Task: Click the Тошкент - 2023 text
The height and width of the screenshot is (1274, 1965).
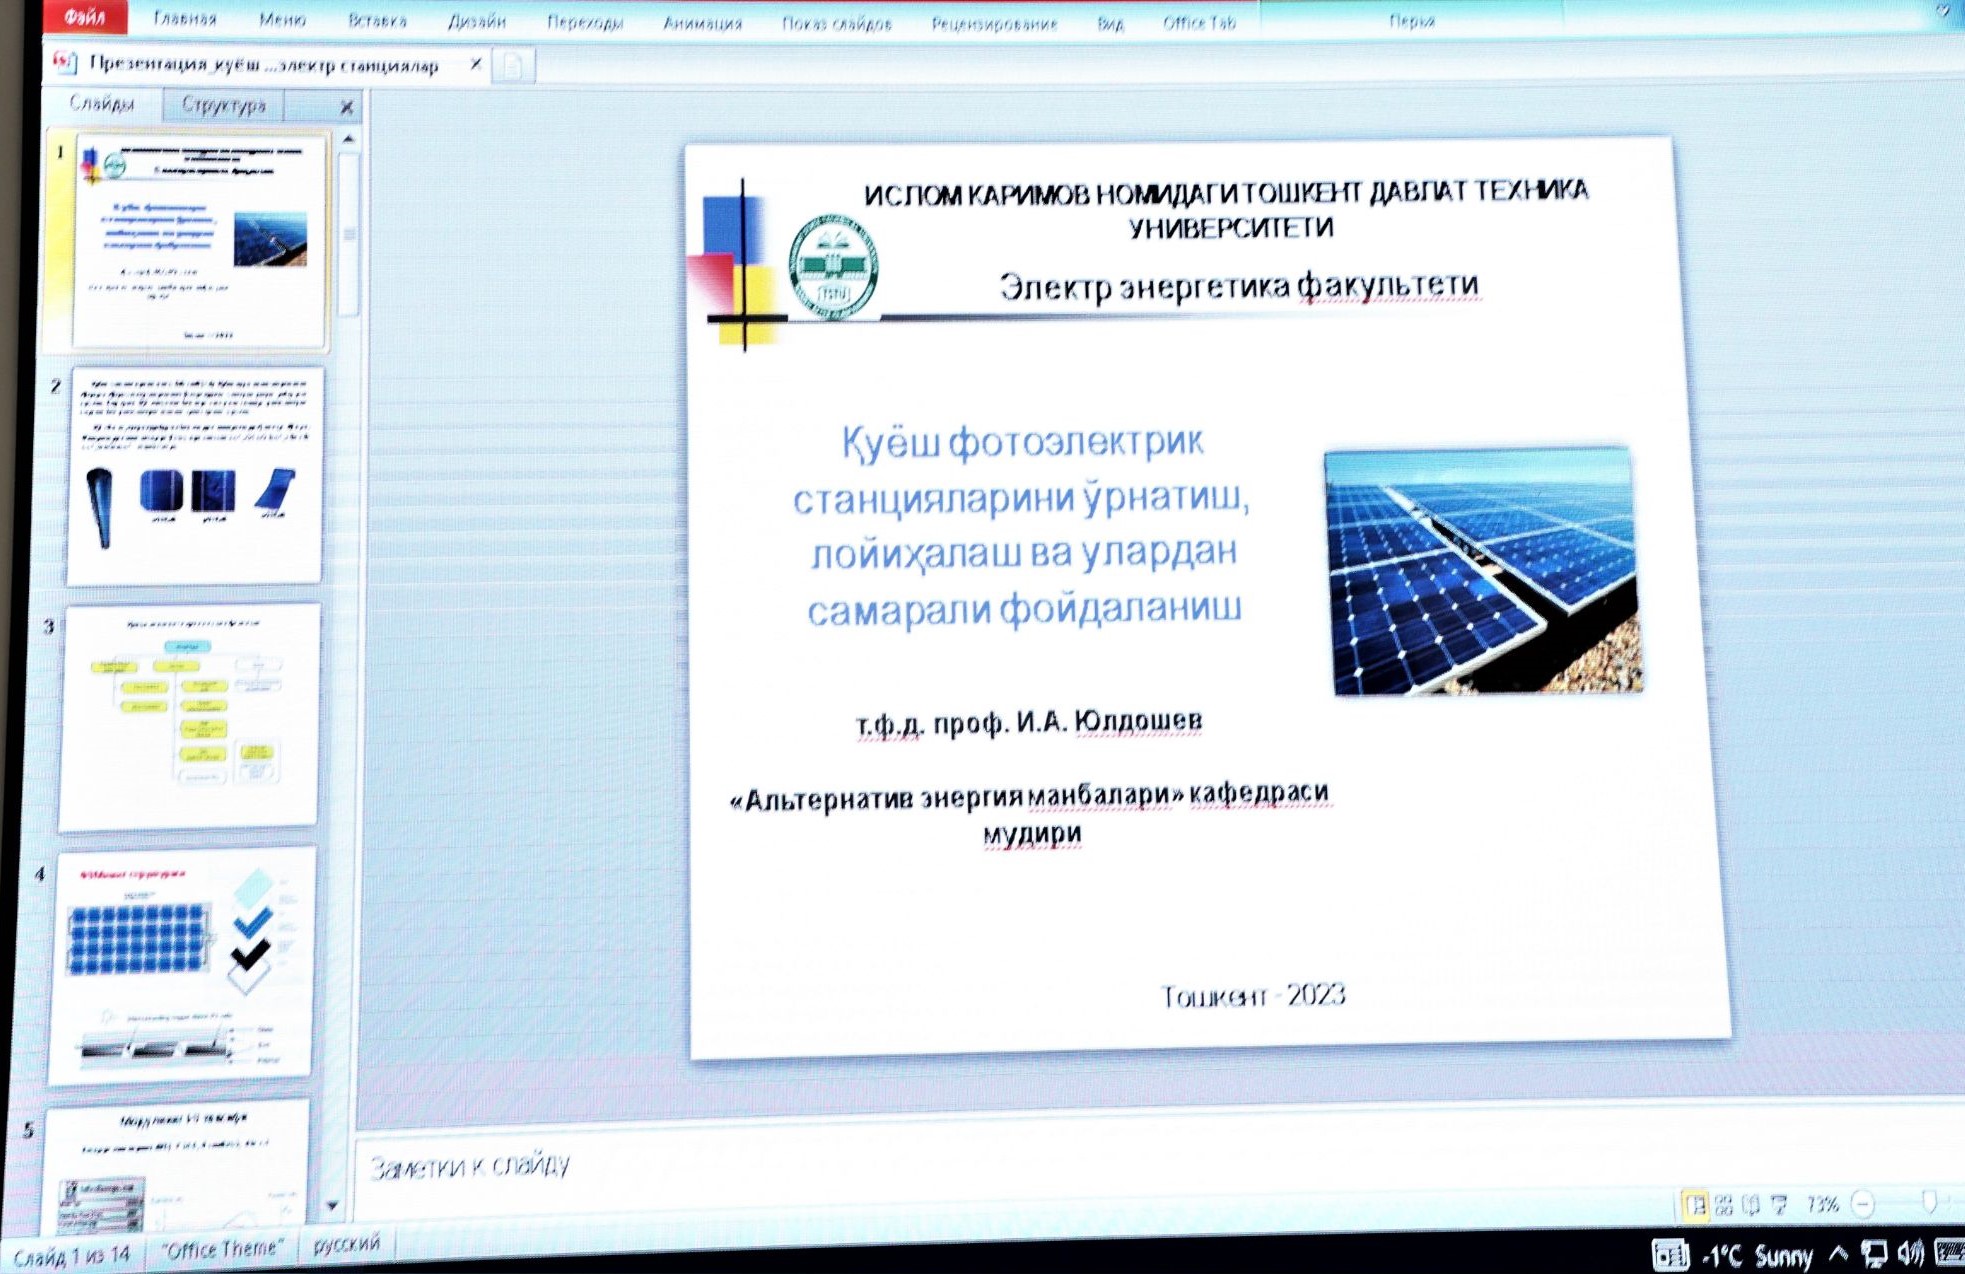Action: coord(1252,995)
